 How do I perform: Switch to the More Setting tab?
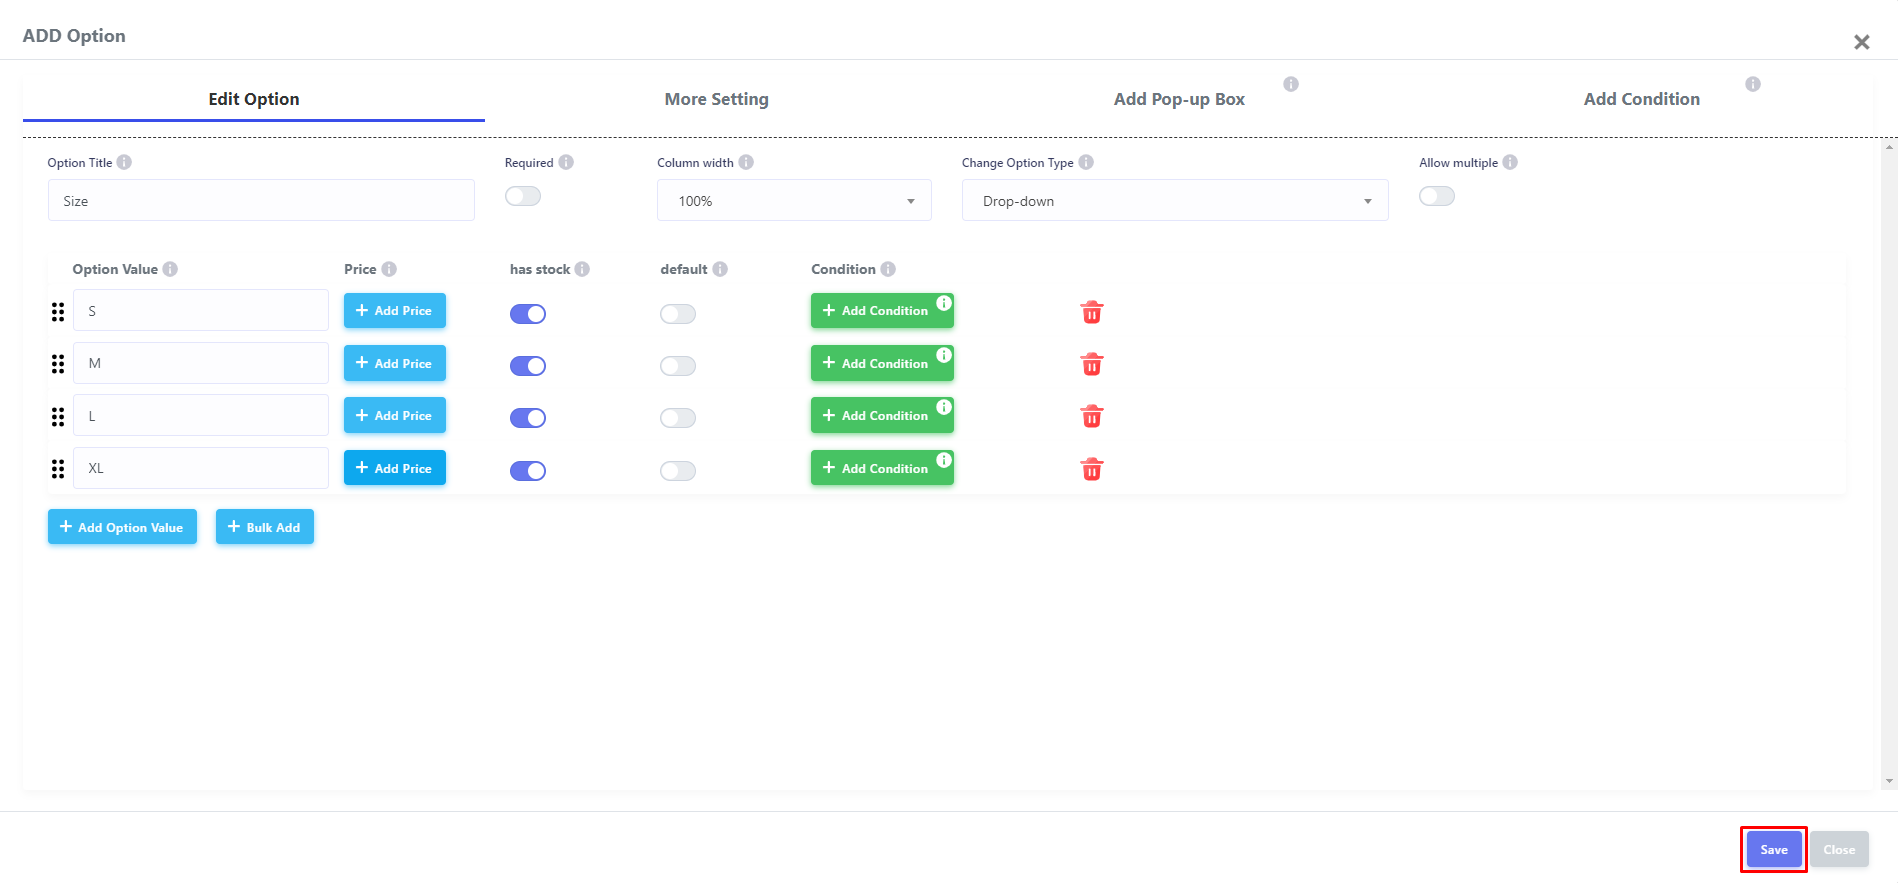click(717, 99)
